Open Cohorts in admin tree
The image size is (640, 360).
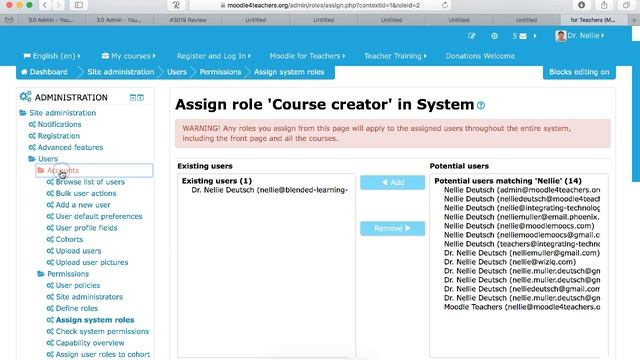(x=69, y=239)
